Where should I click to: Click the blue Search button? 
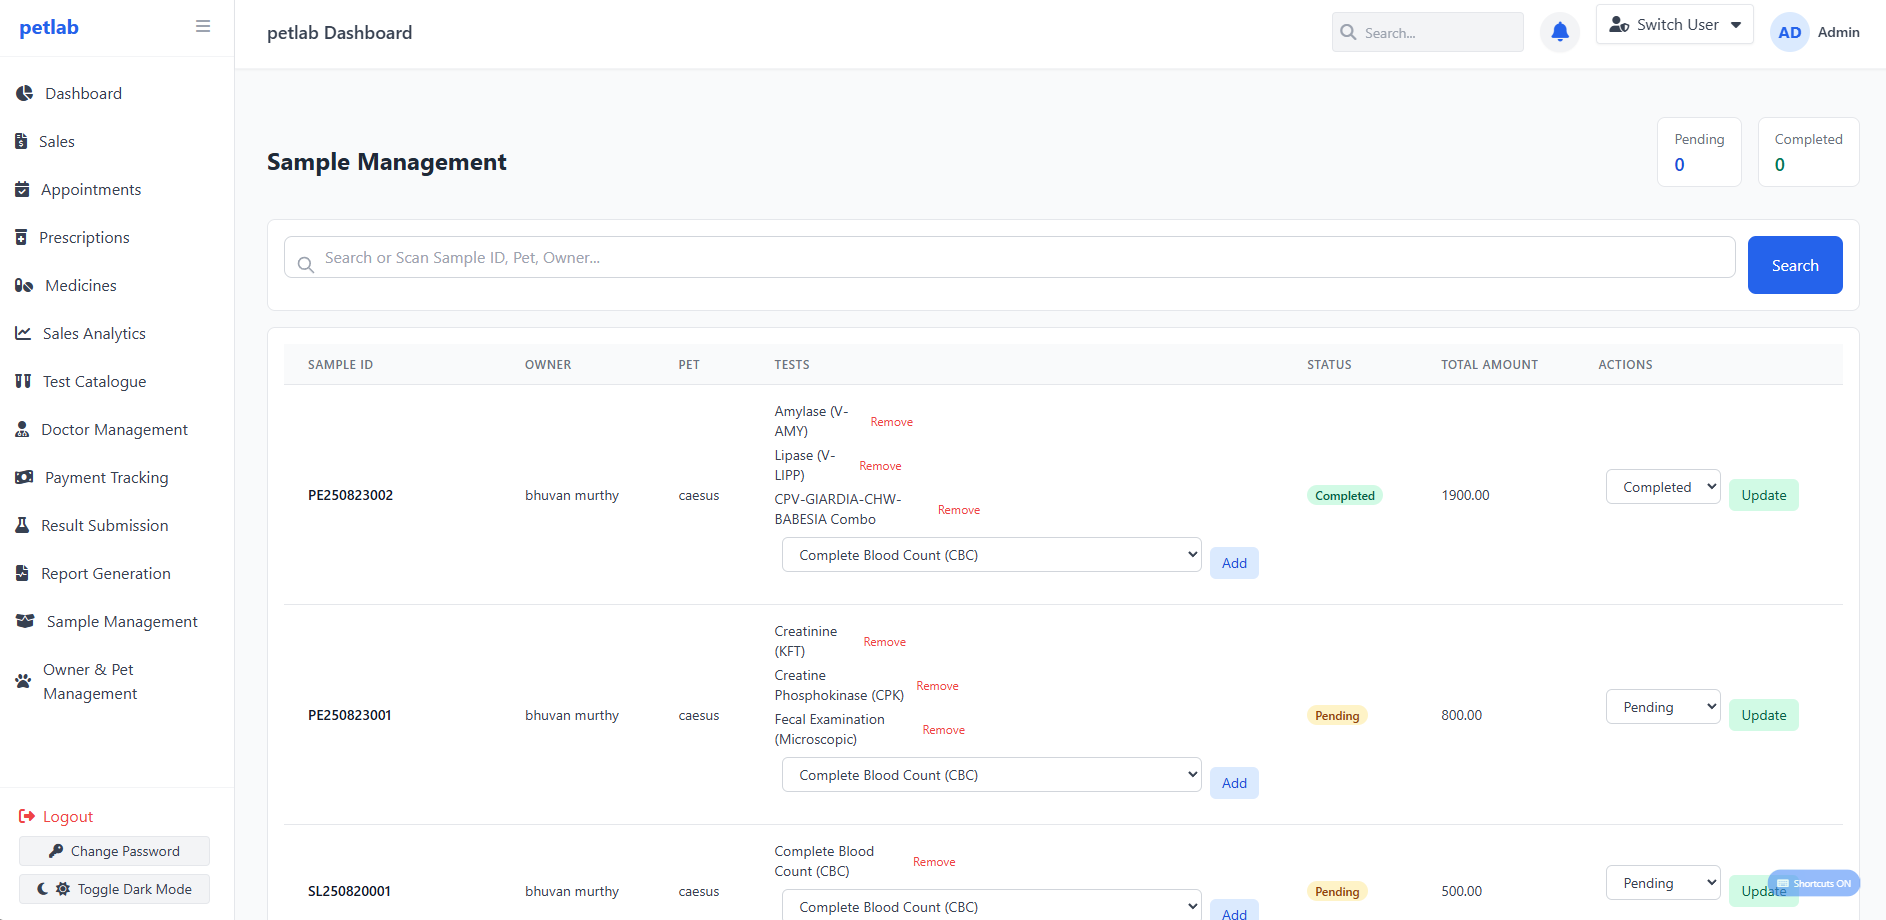point(1794,264)
